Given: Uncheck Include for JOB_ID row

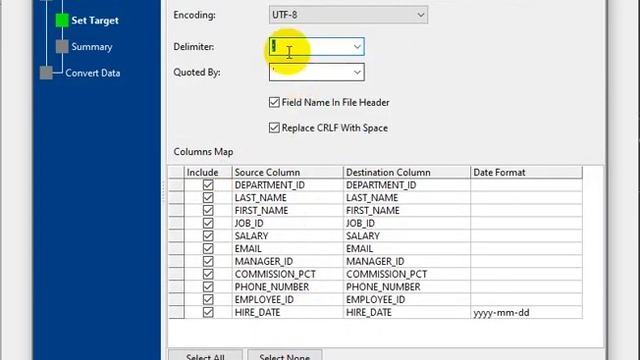Looking at the screenshot, I should click(x=208, y=223).
